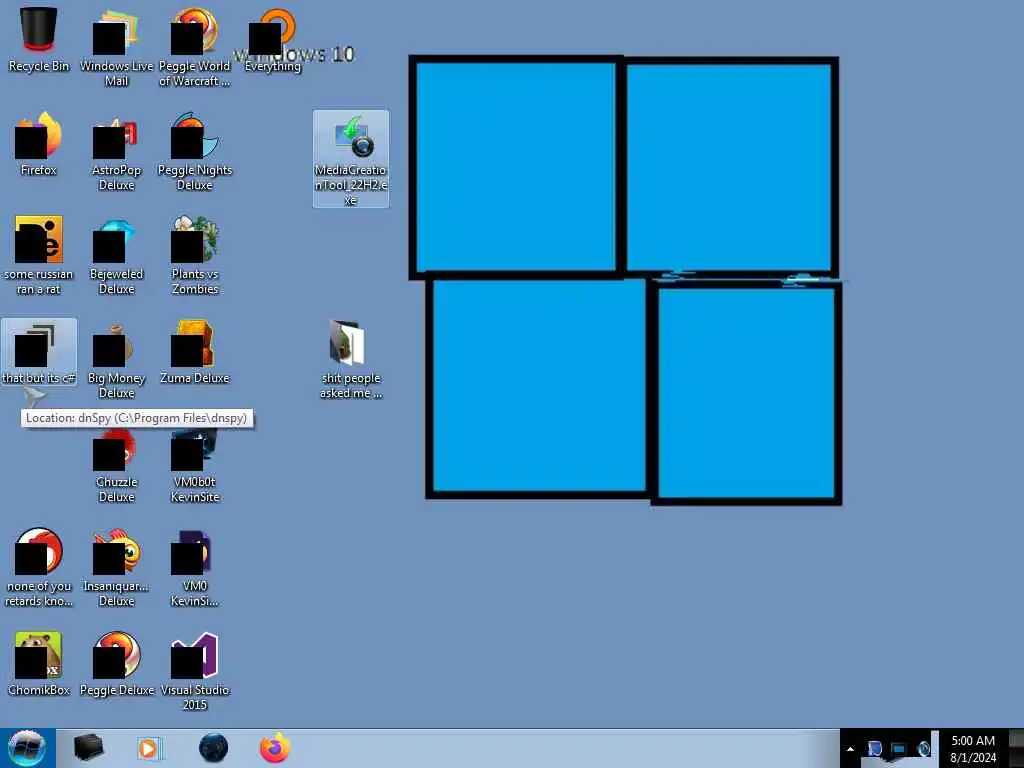Viewport: 1024px width, 768px height.
Task: Select the Zuma Deluxe shortcut
Action: click(195, 353)
